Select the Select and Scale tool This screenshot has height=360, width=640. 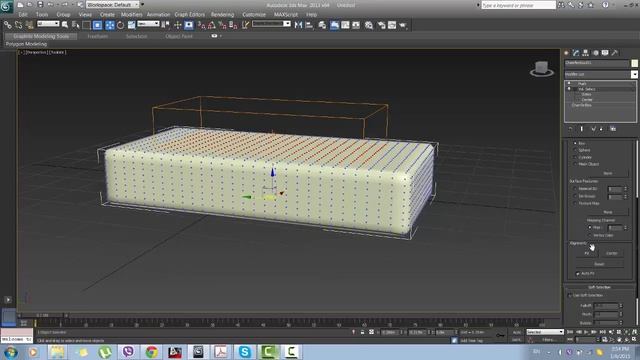(131, 25)
